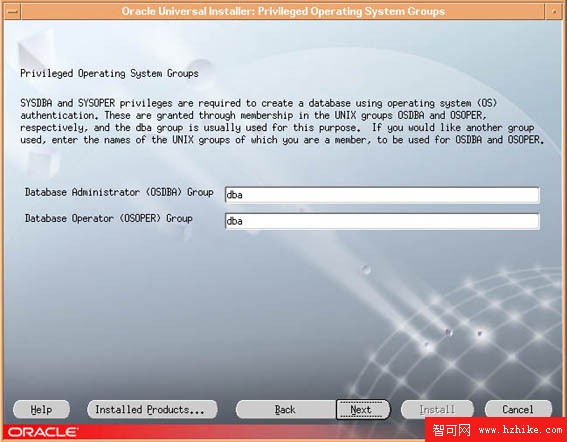Click the dba text in the OSOPER field
The height and width of the screenshot is (442, 567).
tap(234, 221)
